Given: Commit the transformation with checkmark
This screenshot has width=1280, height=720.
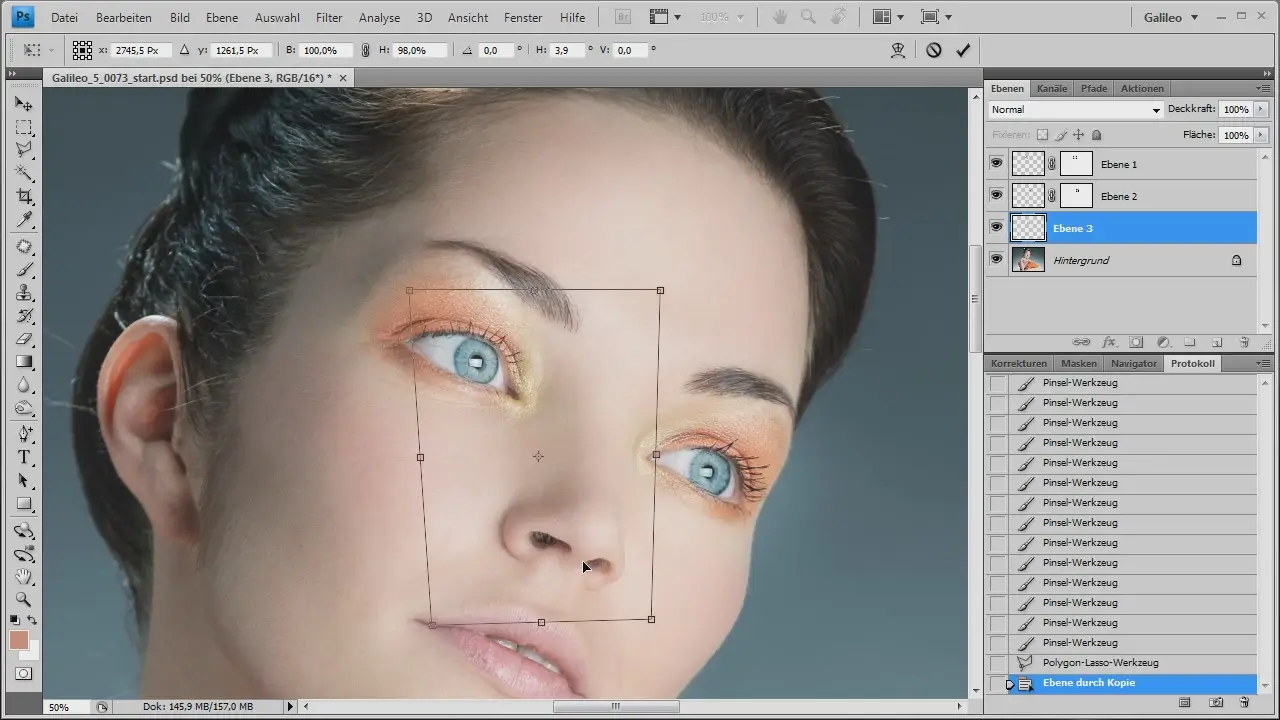Looking at the screenshot, I should tap(963, 50).
